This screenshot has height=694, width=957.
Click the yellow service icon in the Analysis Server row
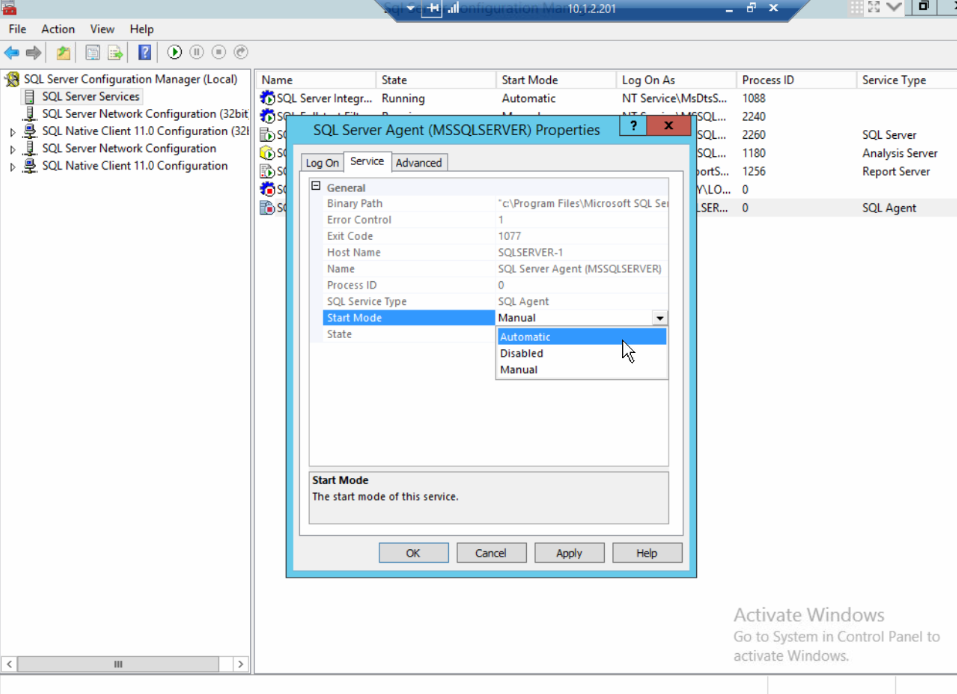(x=267, y=153)
